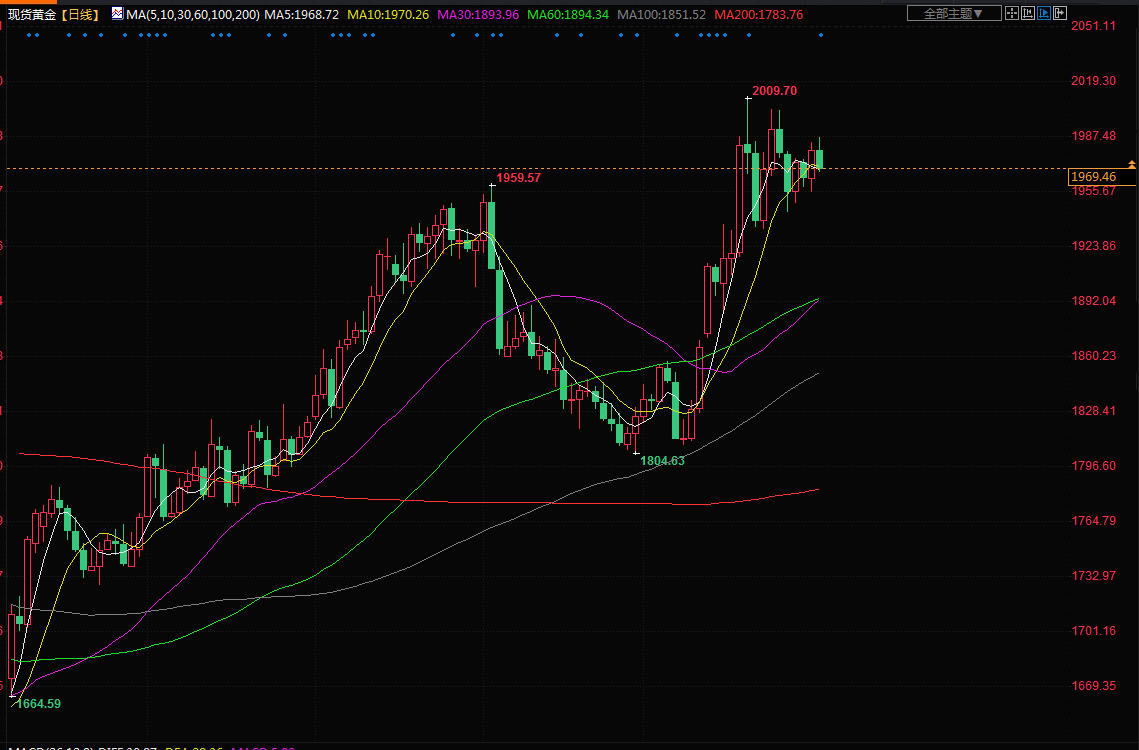1139x750 pixels.
Task: Select the MA5 value label
Action: (301, 15)
